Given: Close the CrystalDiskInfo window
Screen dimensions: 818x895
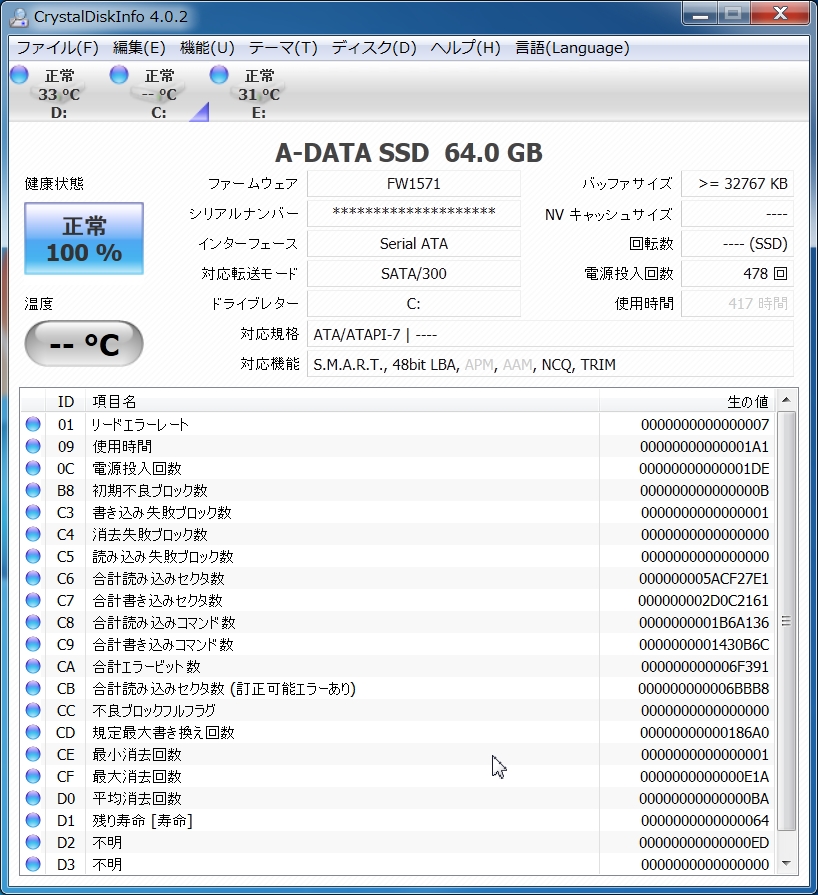Looking at the screenshot, I should coord(780,14).
